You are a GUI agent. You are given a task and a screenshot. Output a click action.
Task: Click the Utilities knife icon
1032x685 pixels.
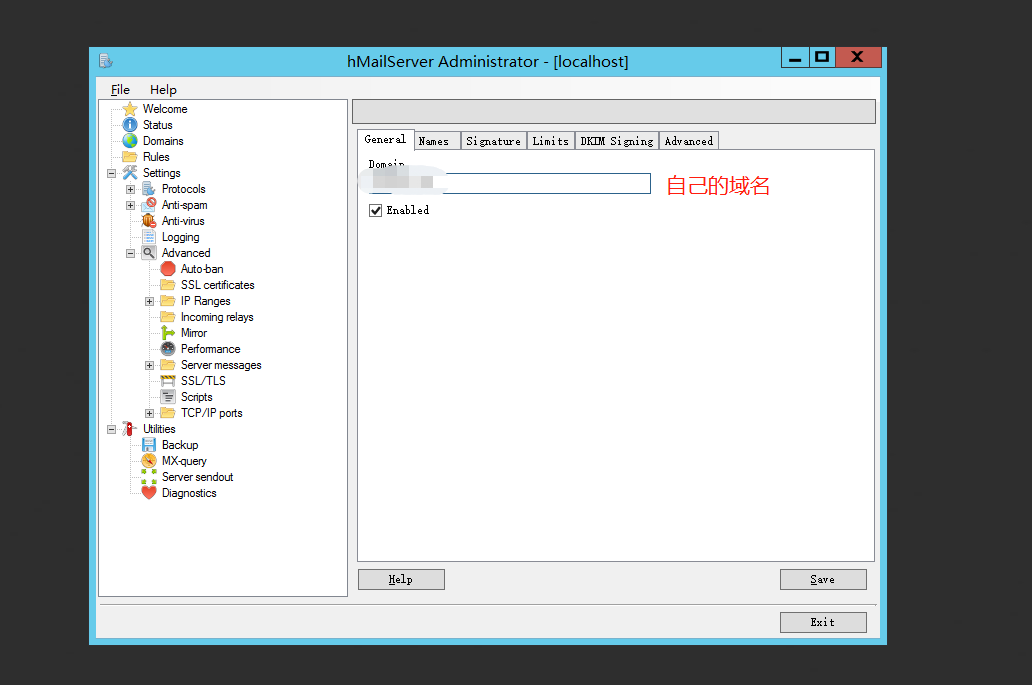pos(129,428)
